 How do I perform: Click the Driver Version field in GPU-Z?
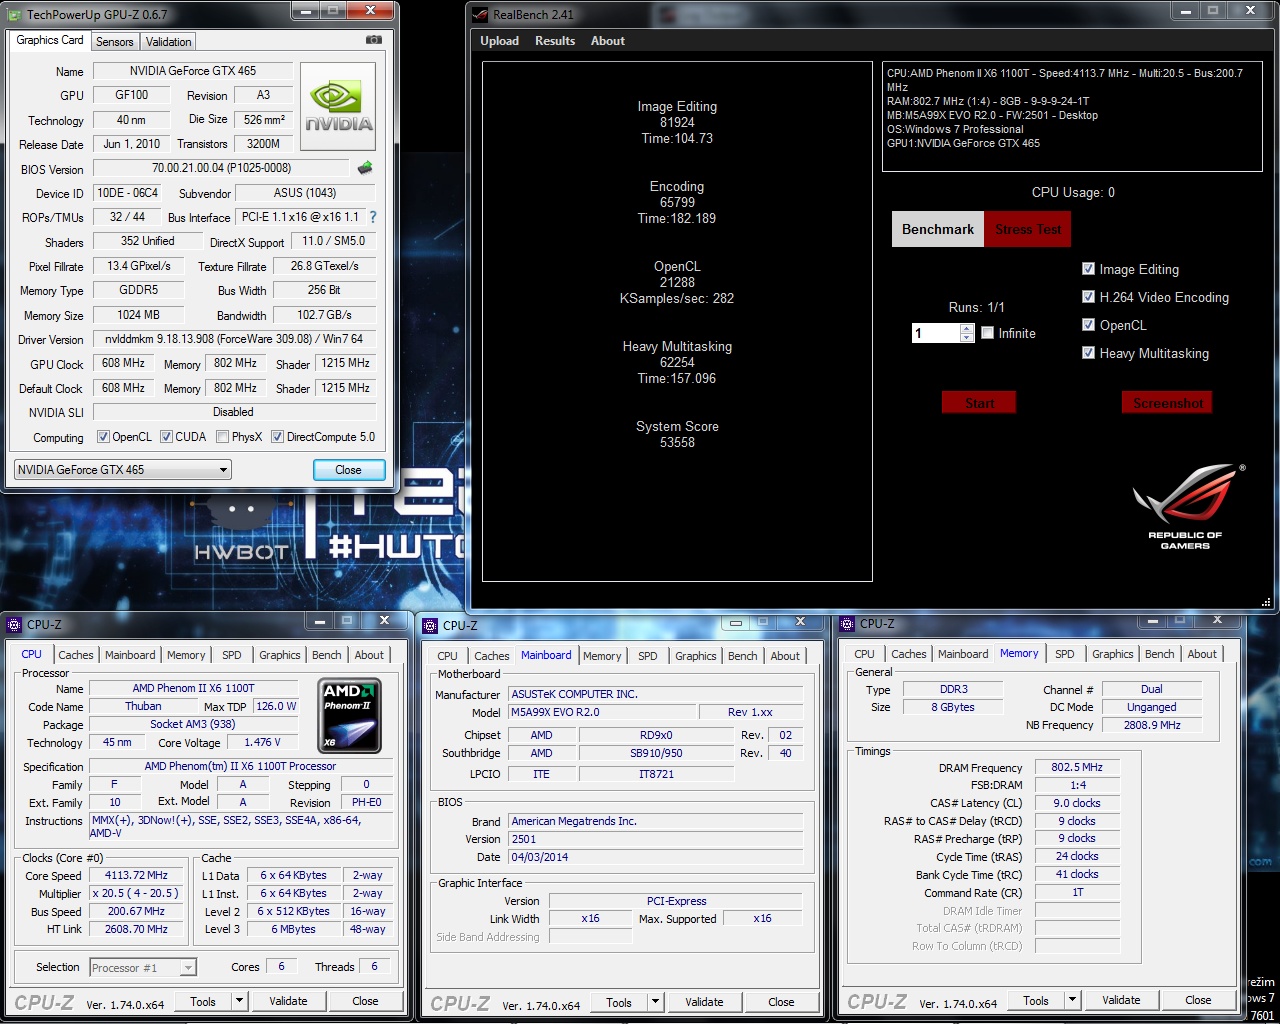tap(234, 339)
